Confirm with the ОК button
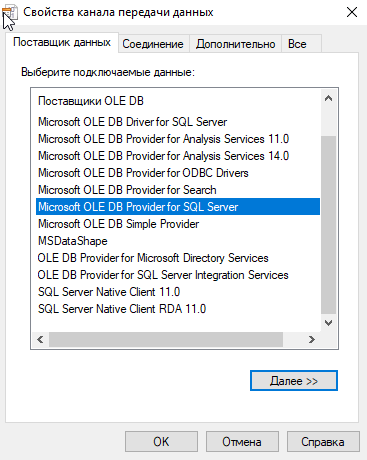The height and width of the screenshot is (460, 367). pos(161,442)
